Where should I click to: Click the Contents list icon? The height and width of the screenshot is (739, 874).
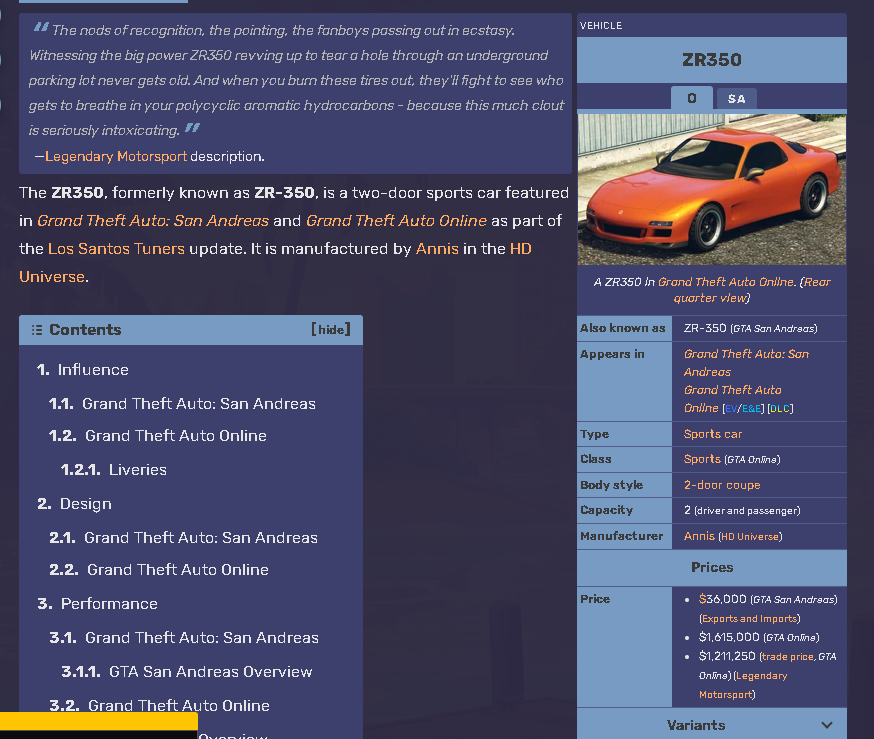[37, 330]
